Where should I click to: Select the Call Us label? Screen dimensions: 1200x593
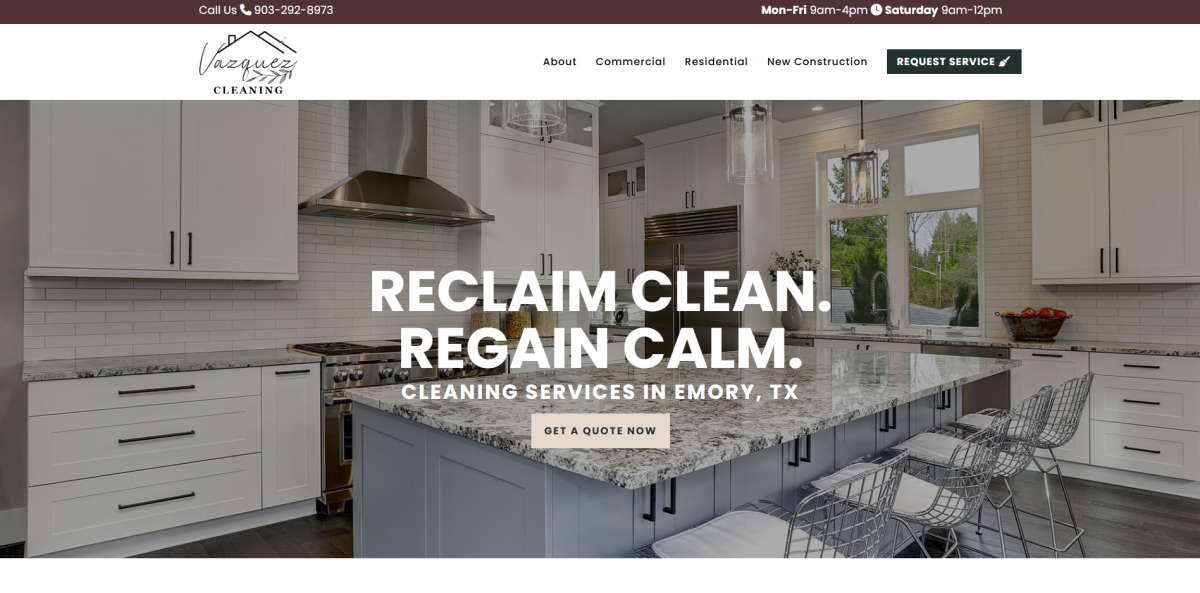pos(218,10)
